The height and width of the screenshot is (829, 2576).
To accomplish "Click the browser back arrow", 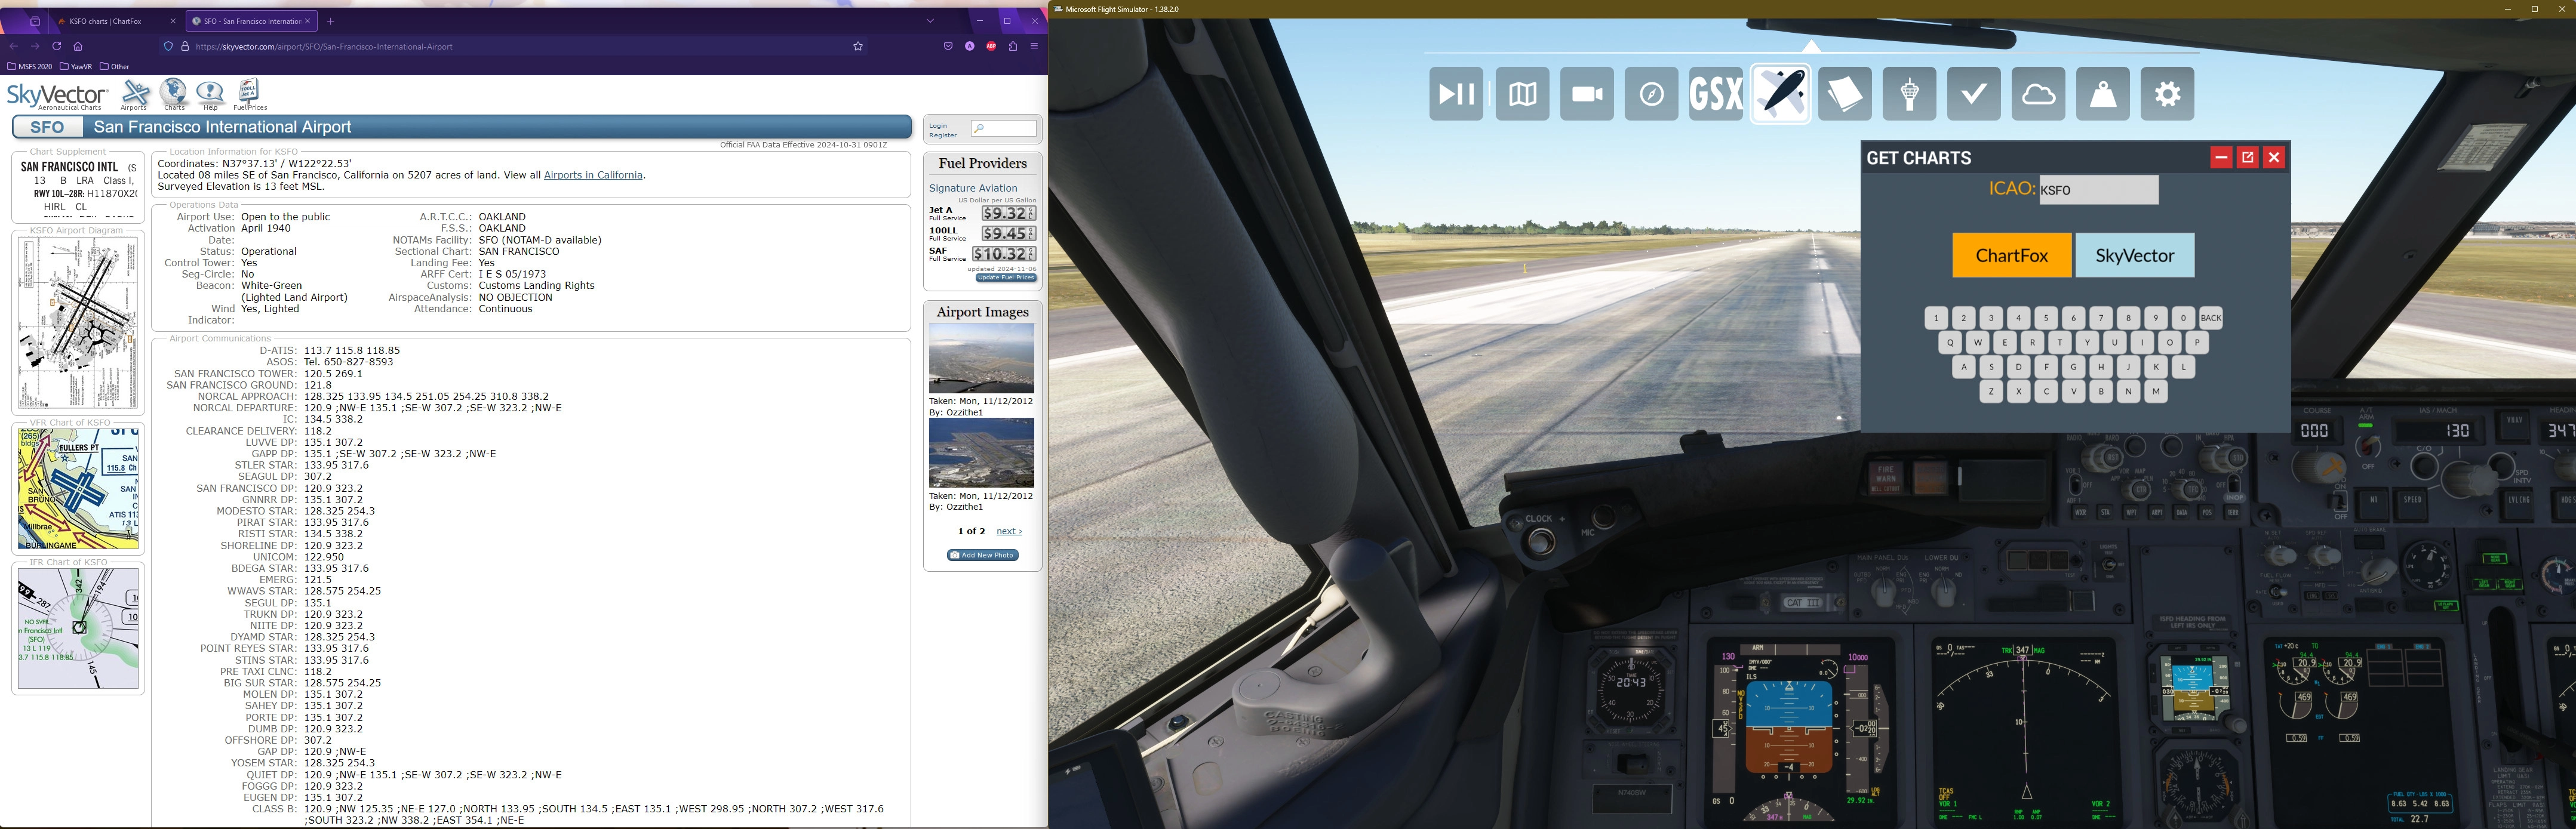I will (x=13, y=46).
